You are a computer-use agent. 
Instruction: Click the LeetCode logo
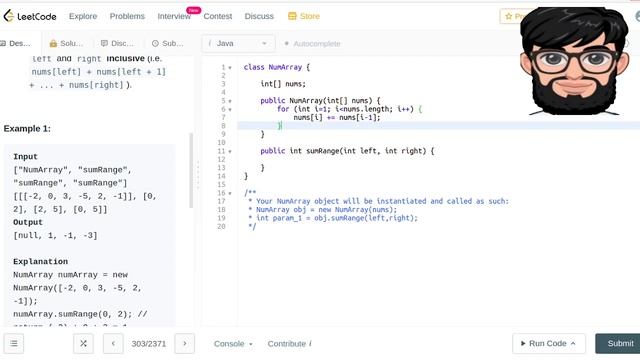pyautogui.click(x=30, y=16)
